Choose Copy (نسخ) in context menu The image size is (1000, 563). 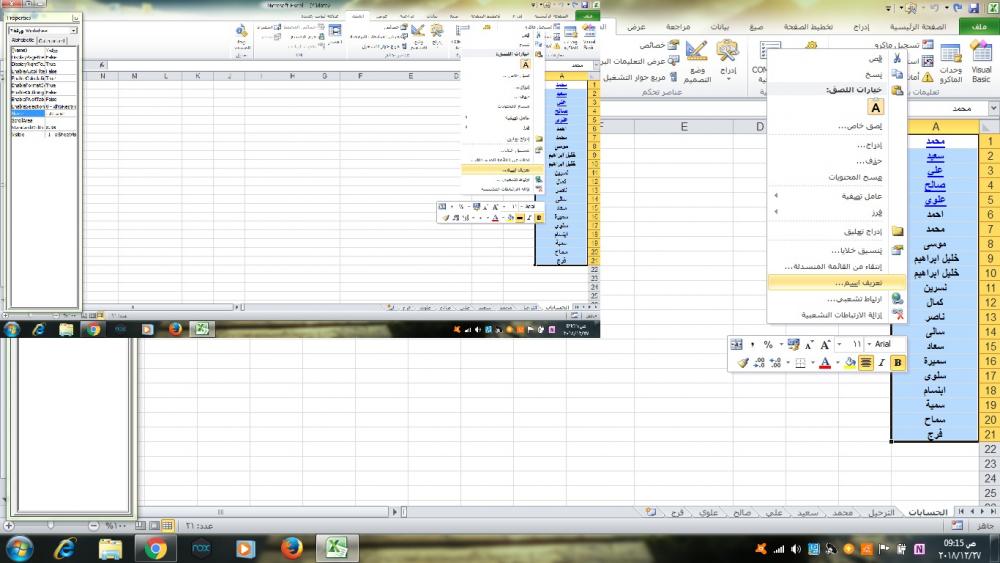click(x=836, y=74)
